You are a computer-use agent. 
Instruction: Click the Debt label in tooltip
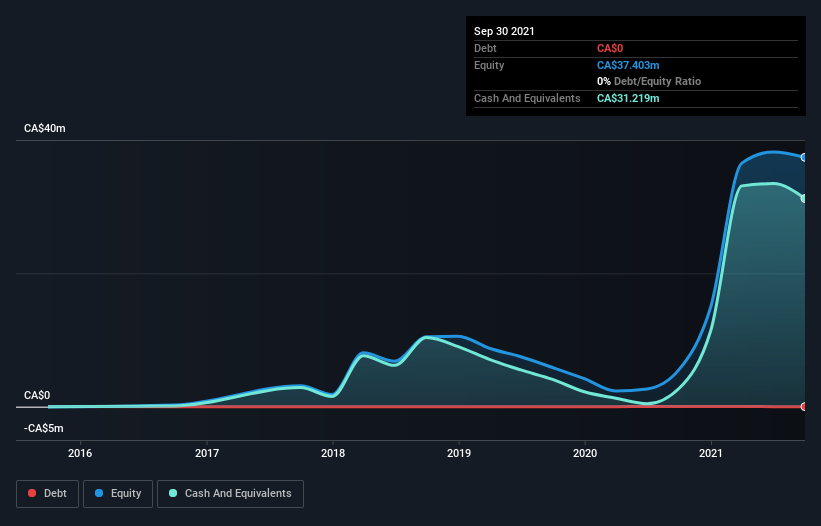point(485,48)
